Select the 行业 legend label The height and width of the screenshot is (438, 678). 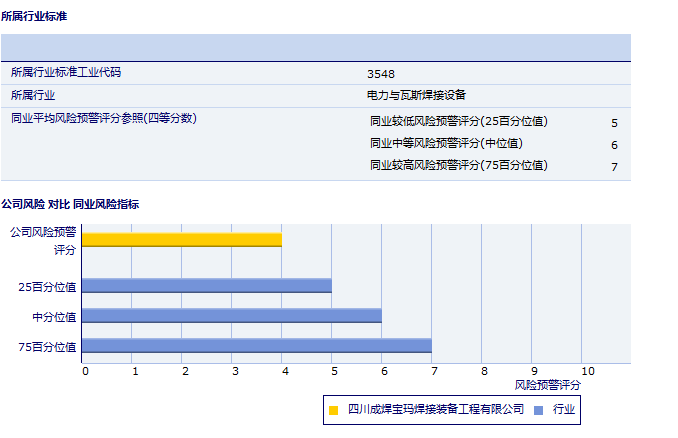pyautogui.click(x=564, y=409)
